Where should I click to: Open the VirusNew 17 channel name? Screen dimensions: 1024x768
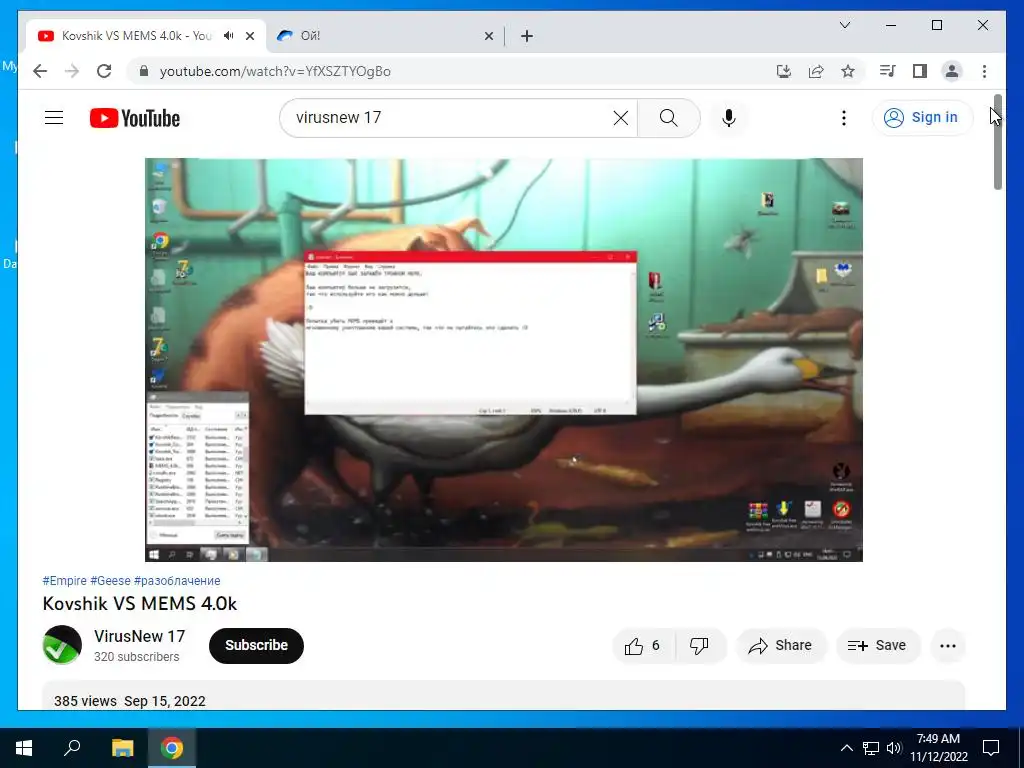click(139, 636)
